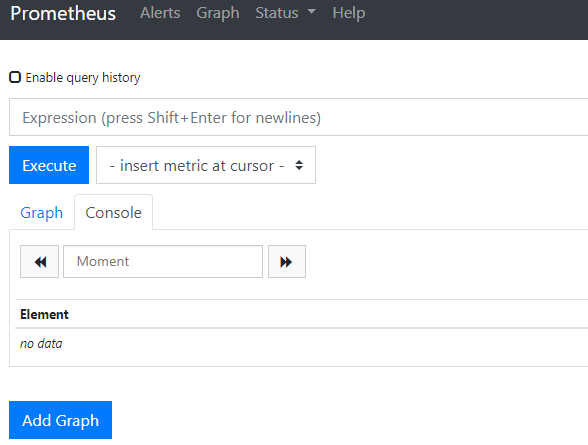
Task: Open the Graph navbar item
Action: tap(218, 13)
